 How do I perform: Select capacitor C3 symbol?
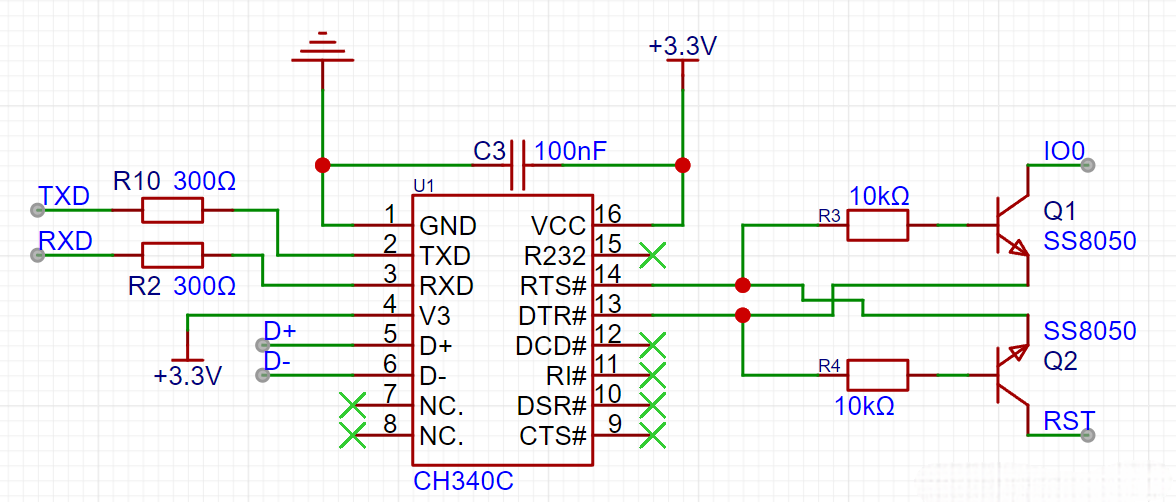518,165
